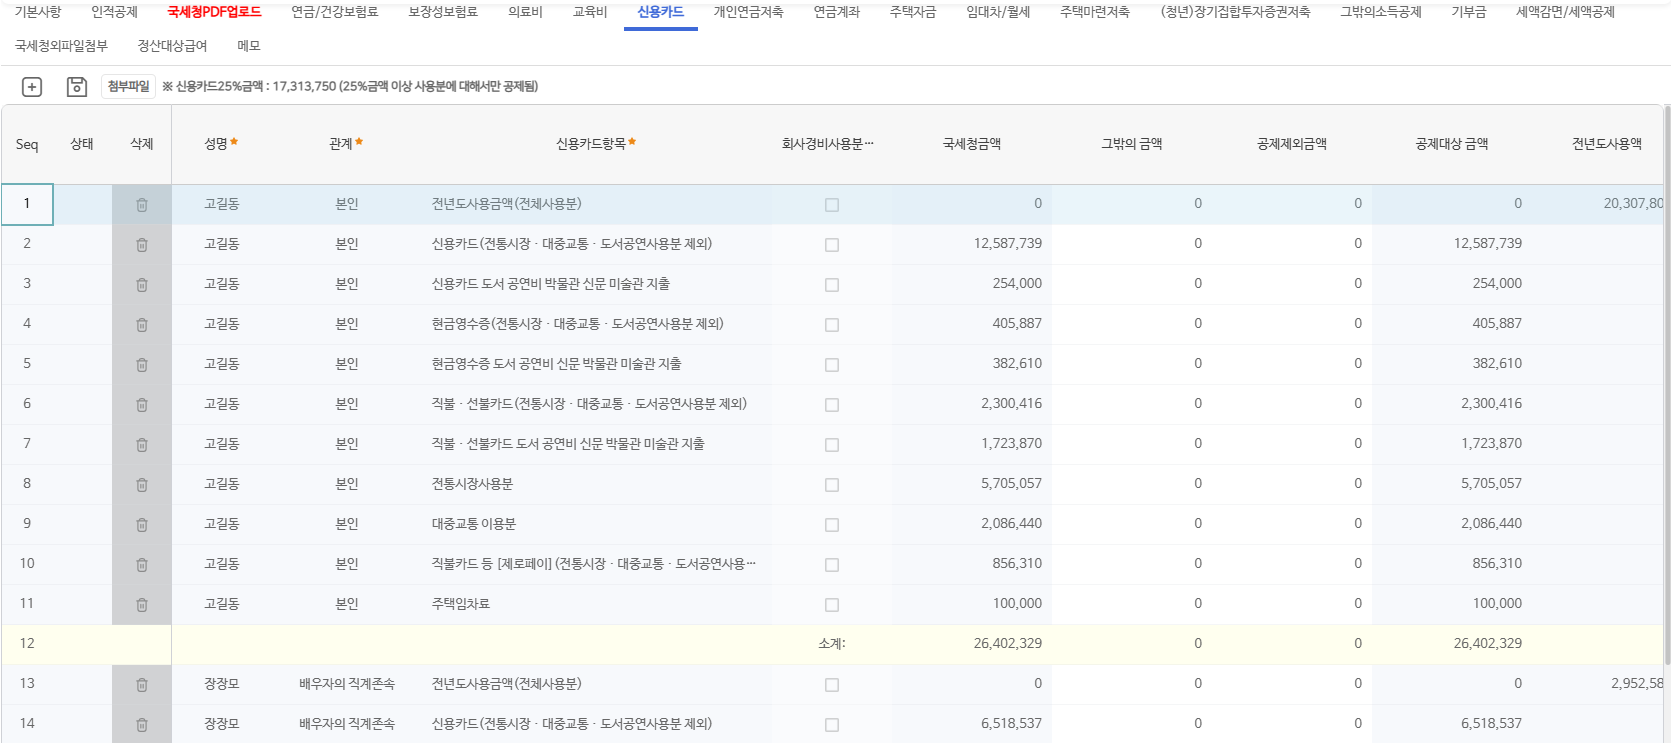Remove the 주택임차료 row via its trash icon
Viewport: 1671px width, 743px height.
(142, 605)
